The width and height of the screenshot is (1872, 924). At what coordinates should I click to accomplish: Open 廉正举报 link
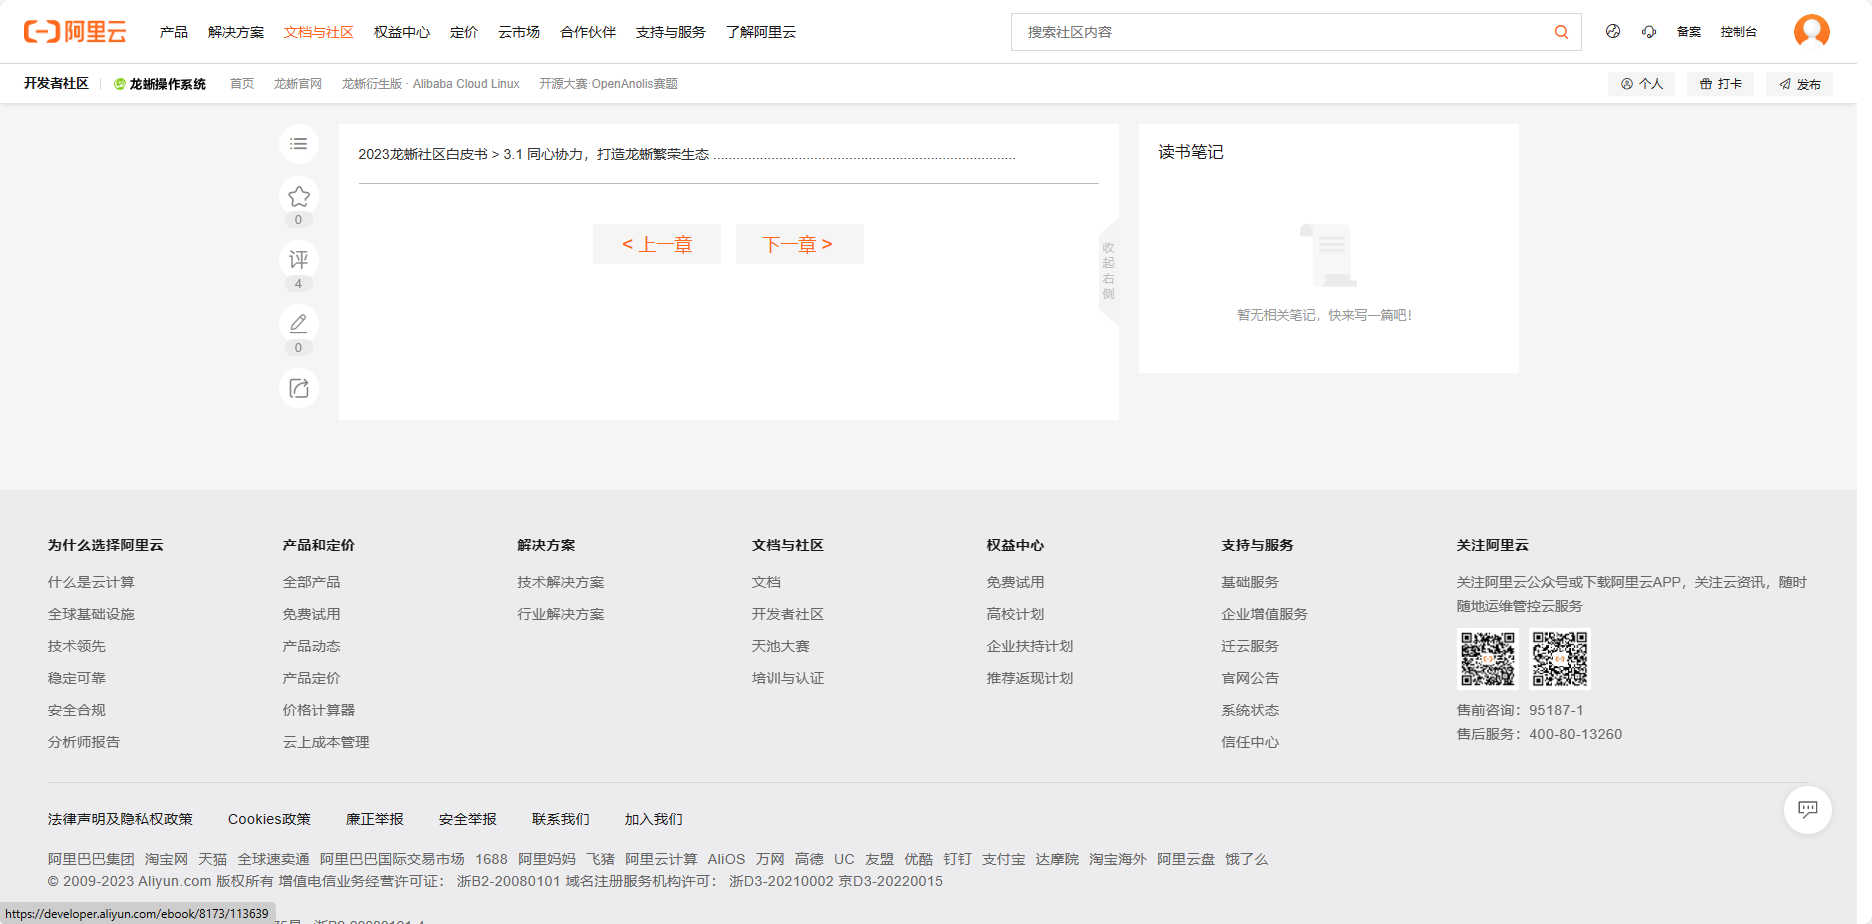(375, 819)
